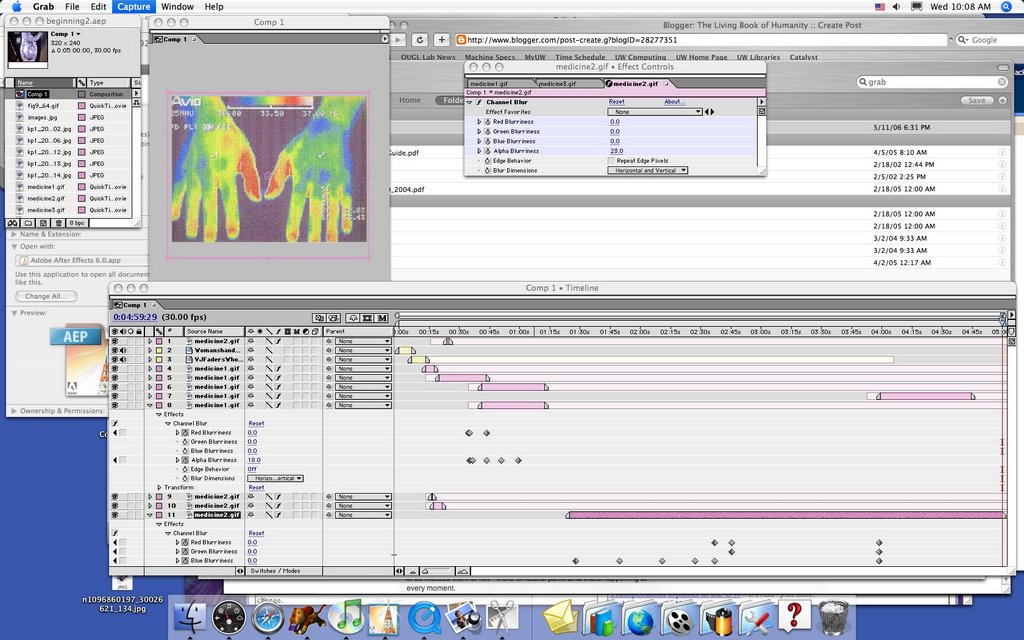The image size is (1024, 640).
Task: Hide layer 1 medicine2.gif with its eye toggle
Action: pos(115,342)
